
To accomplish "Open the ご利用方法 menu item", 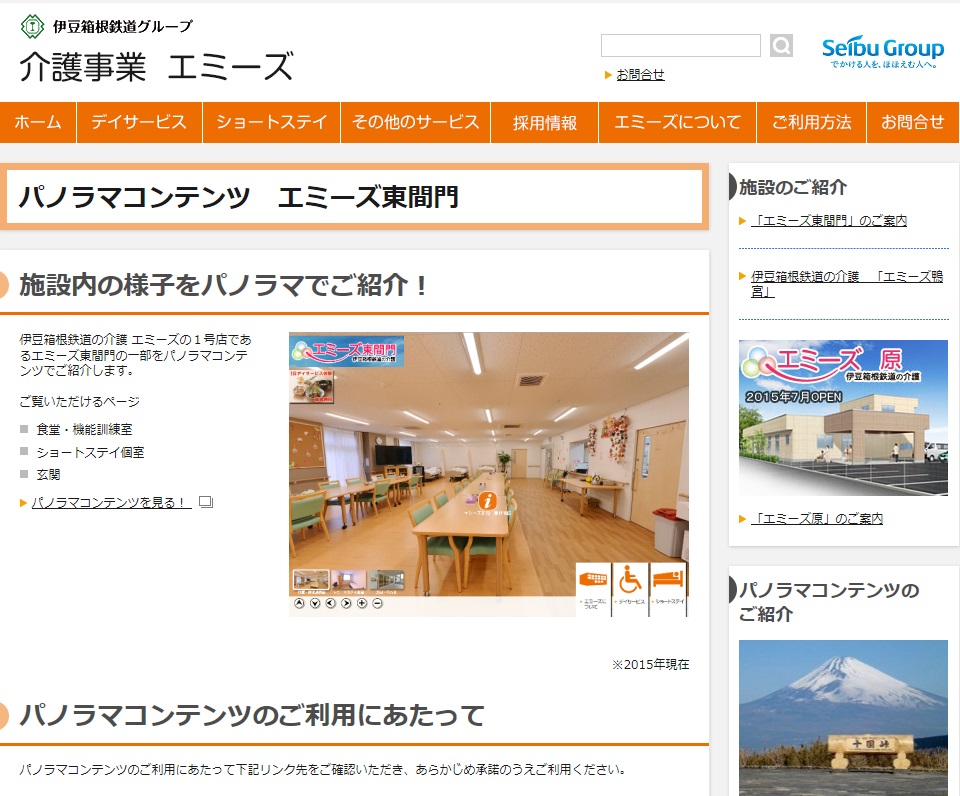I will point(811,122).
